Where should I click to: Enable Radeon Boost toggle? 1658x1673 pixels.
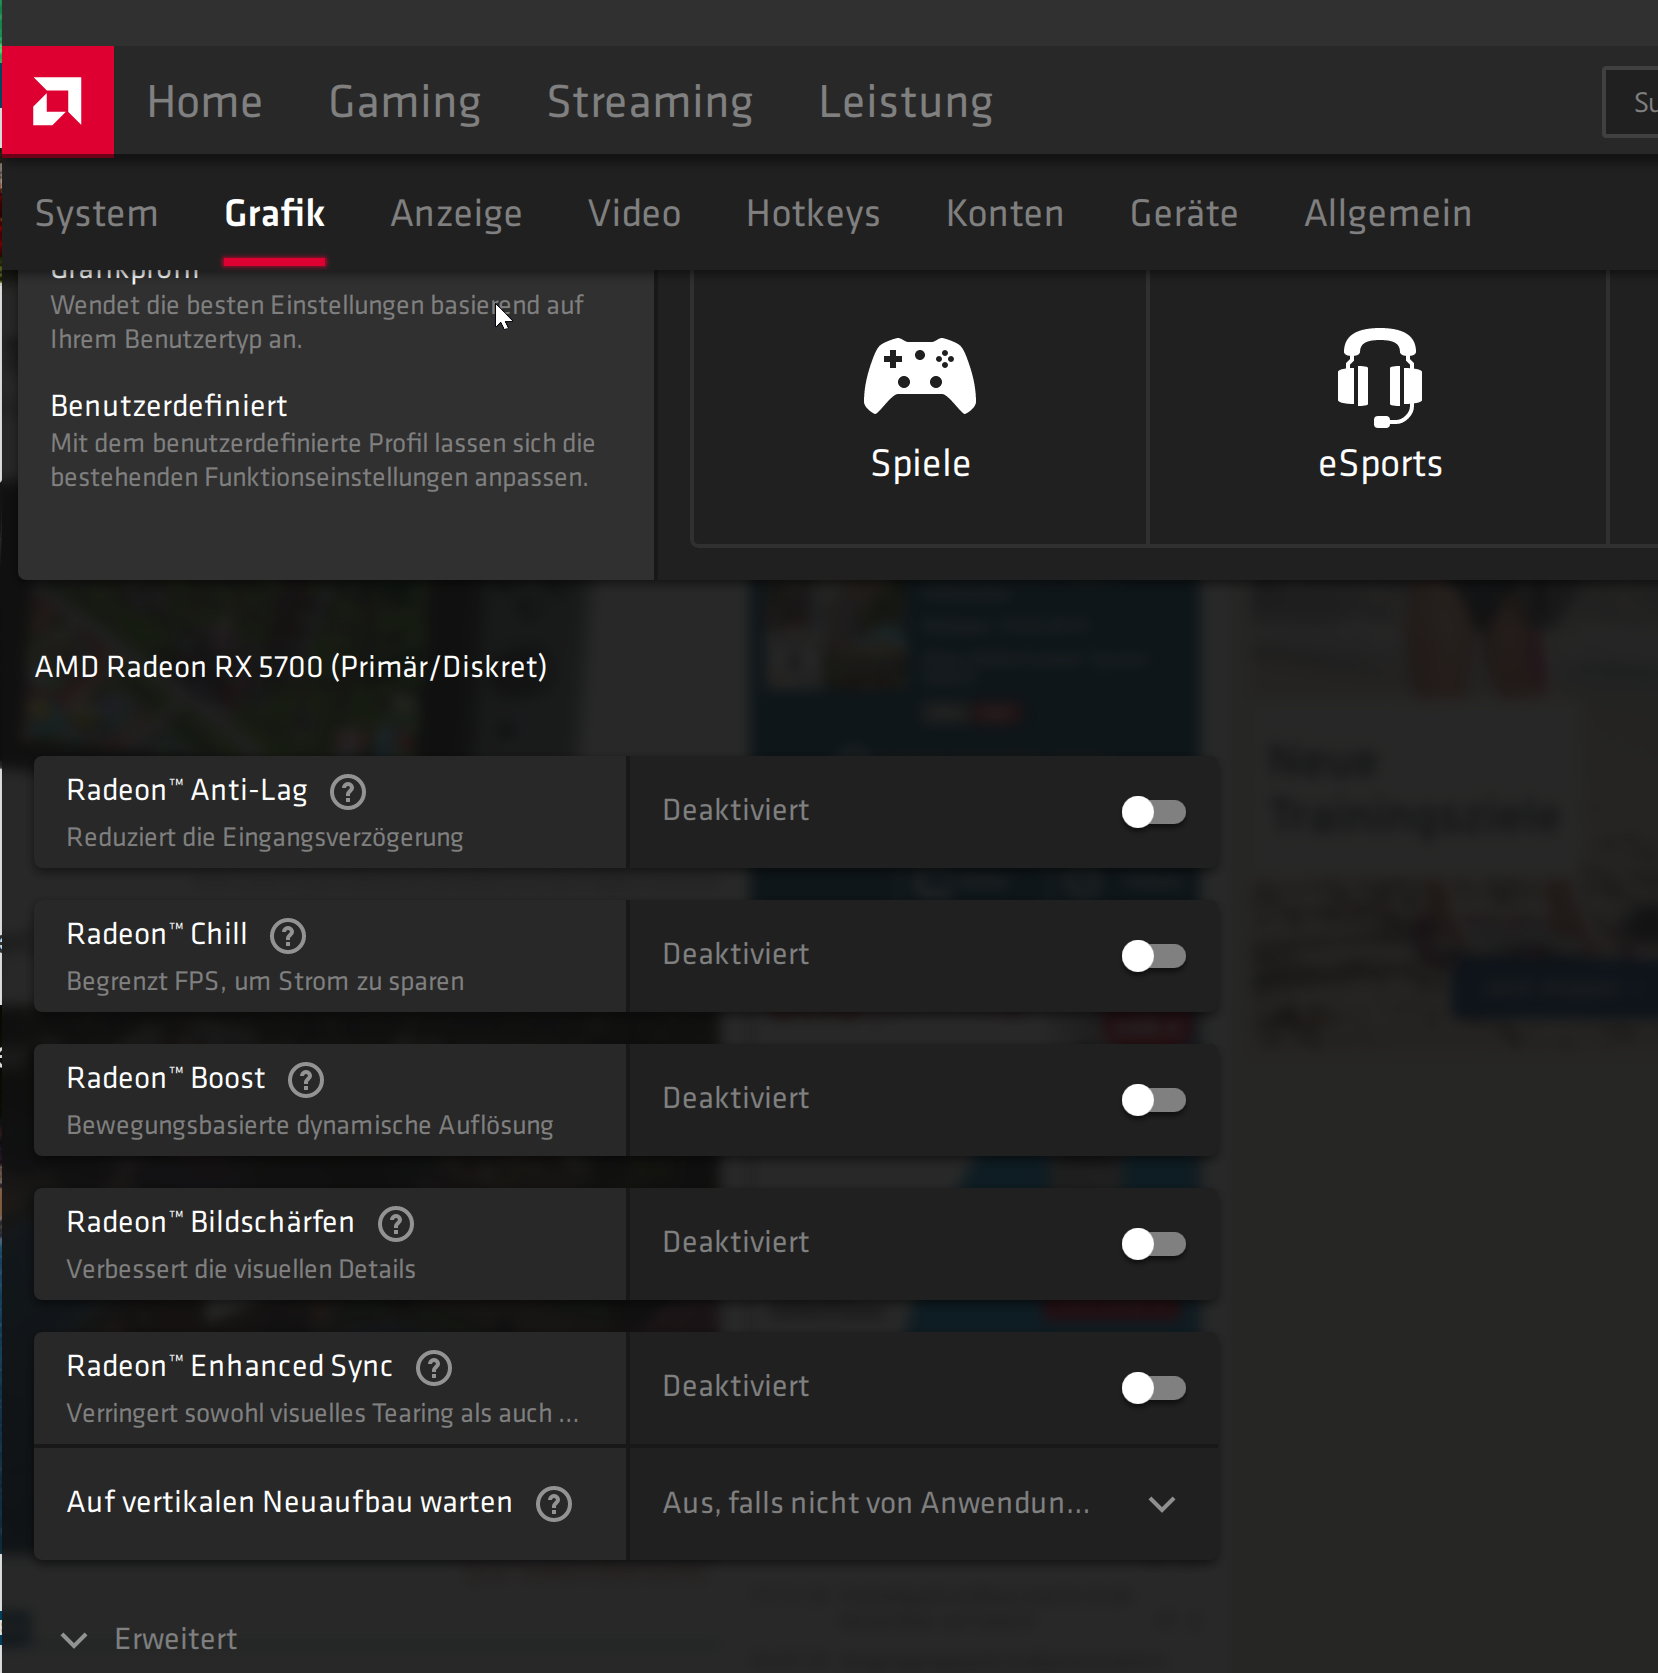pyautogui.click(x=1154, y=1100)
